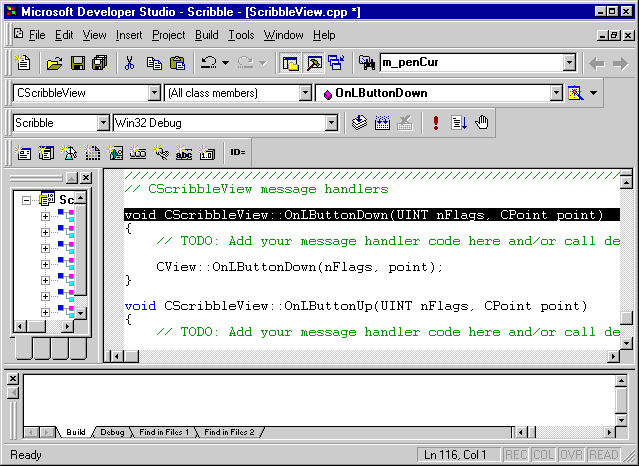
Task: Click the Compile icon on build toolbar
Action: coord(359,122)
